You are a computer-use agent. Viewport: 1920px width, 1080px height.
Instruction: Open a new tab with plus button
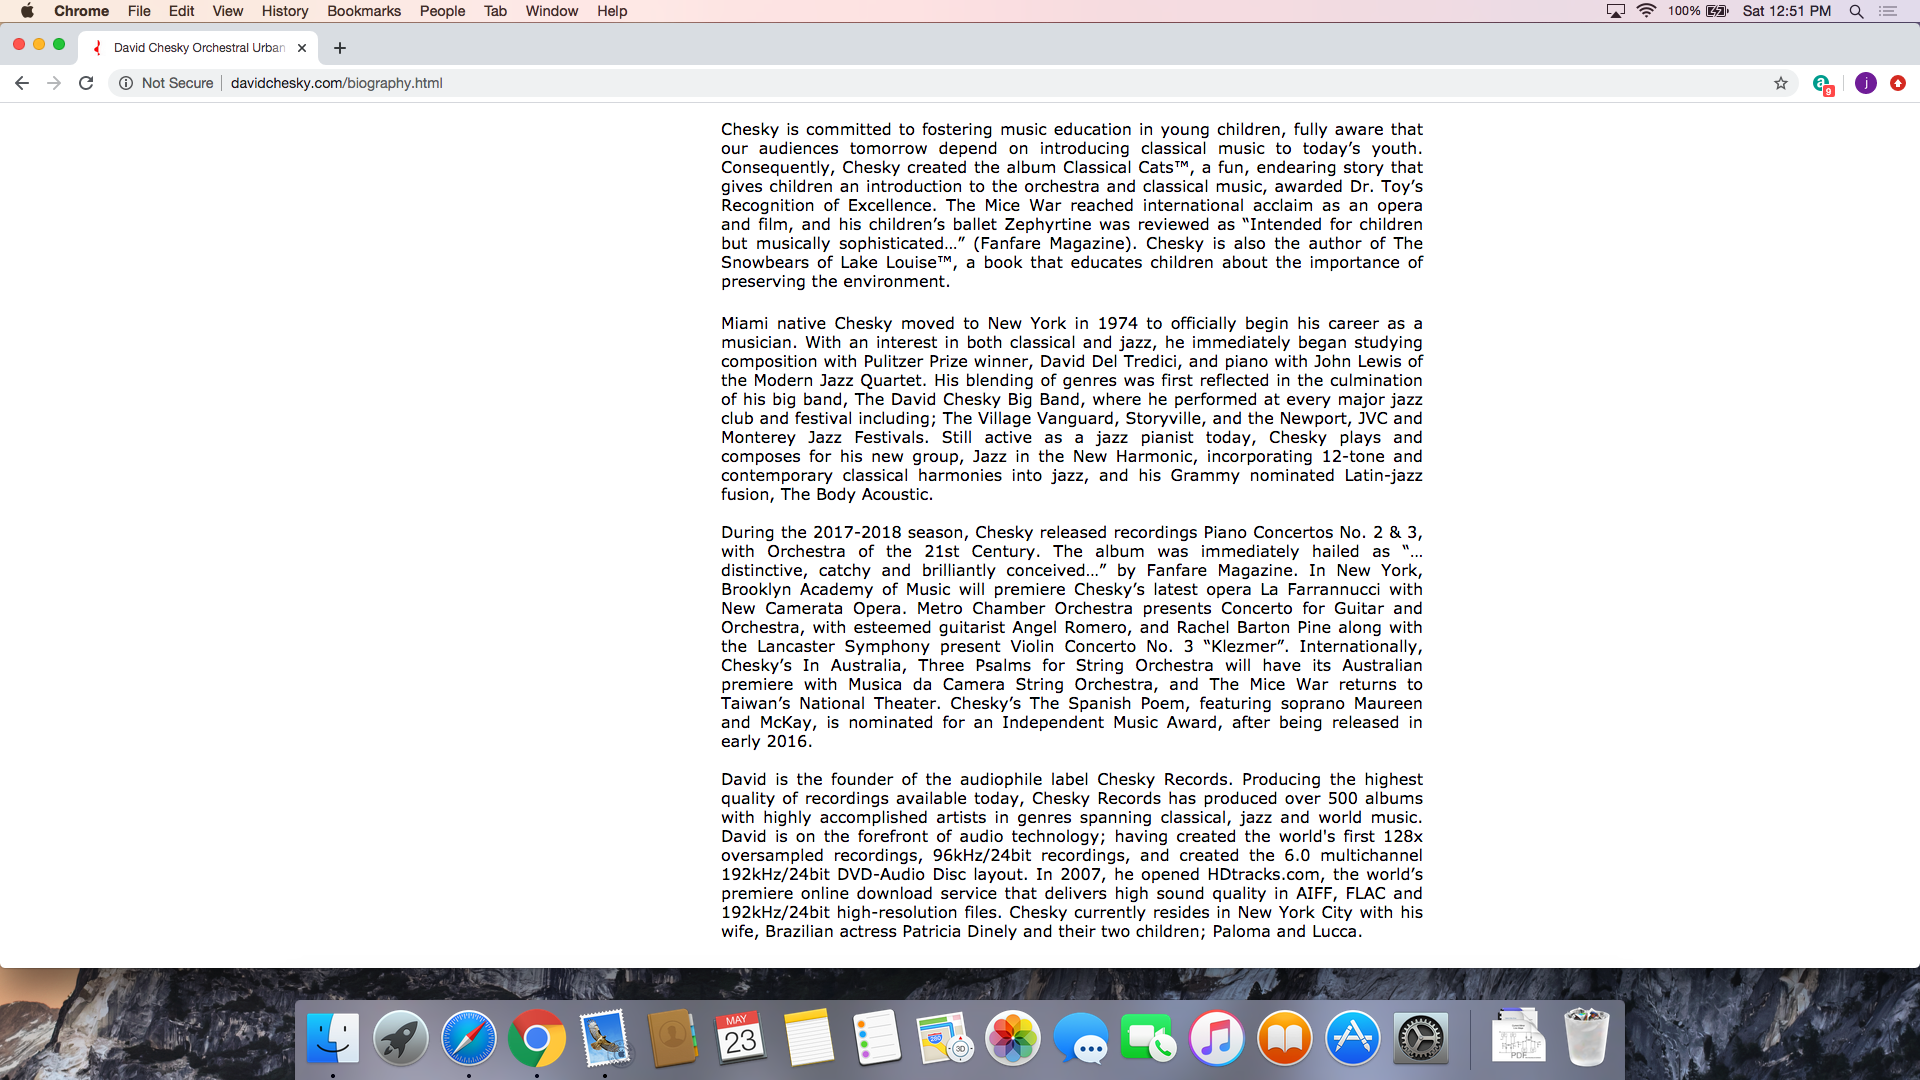point(340,48)
